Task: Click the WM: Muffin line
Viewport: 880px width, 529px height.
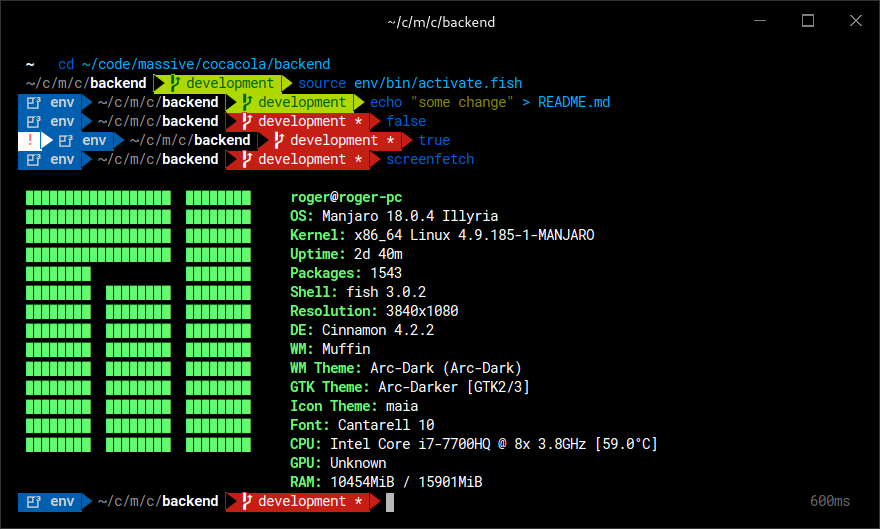Action: pyautogui.click(x=330, y=349)
